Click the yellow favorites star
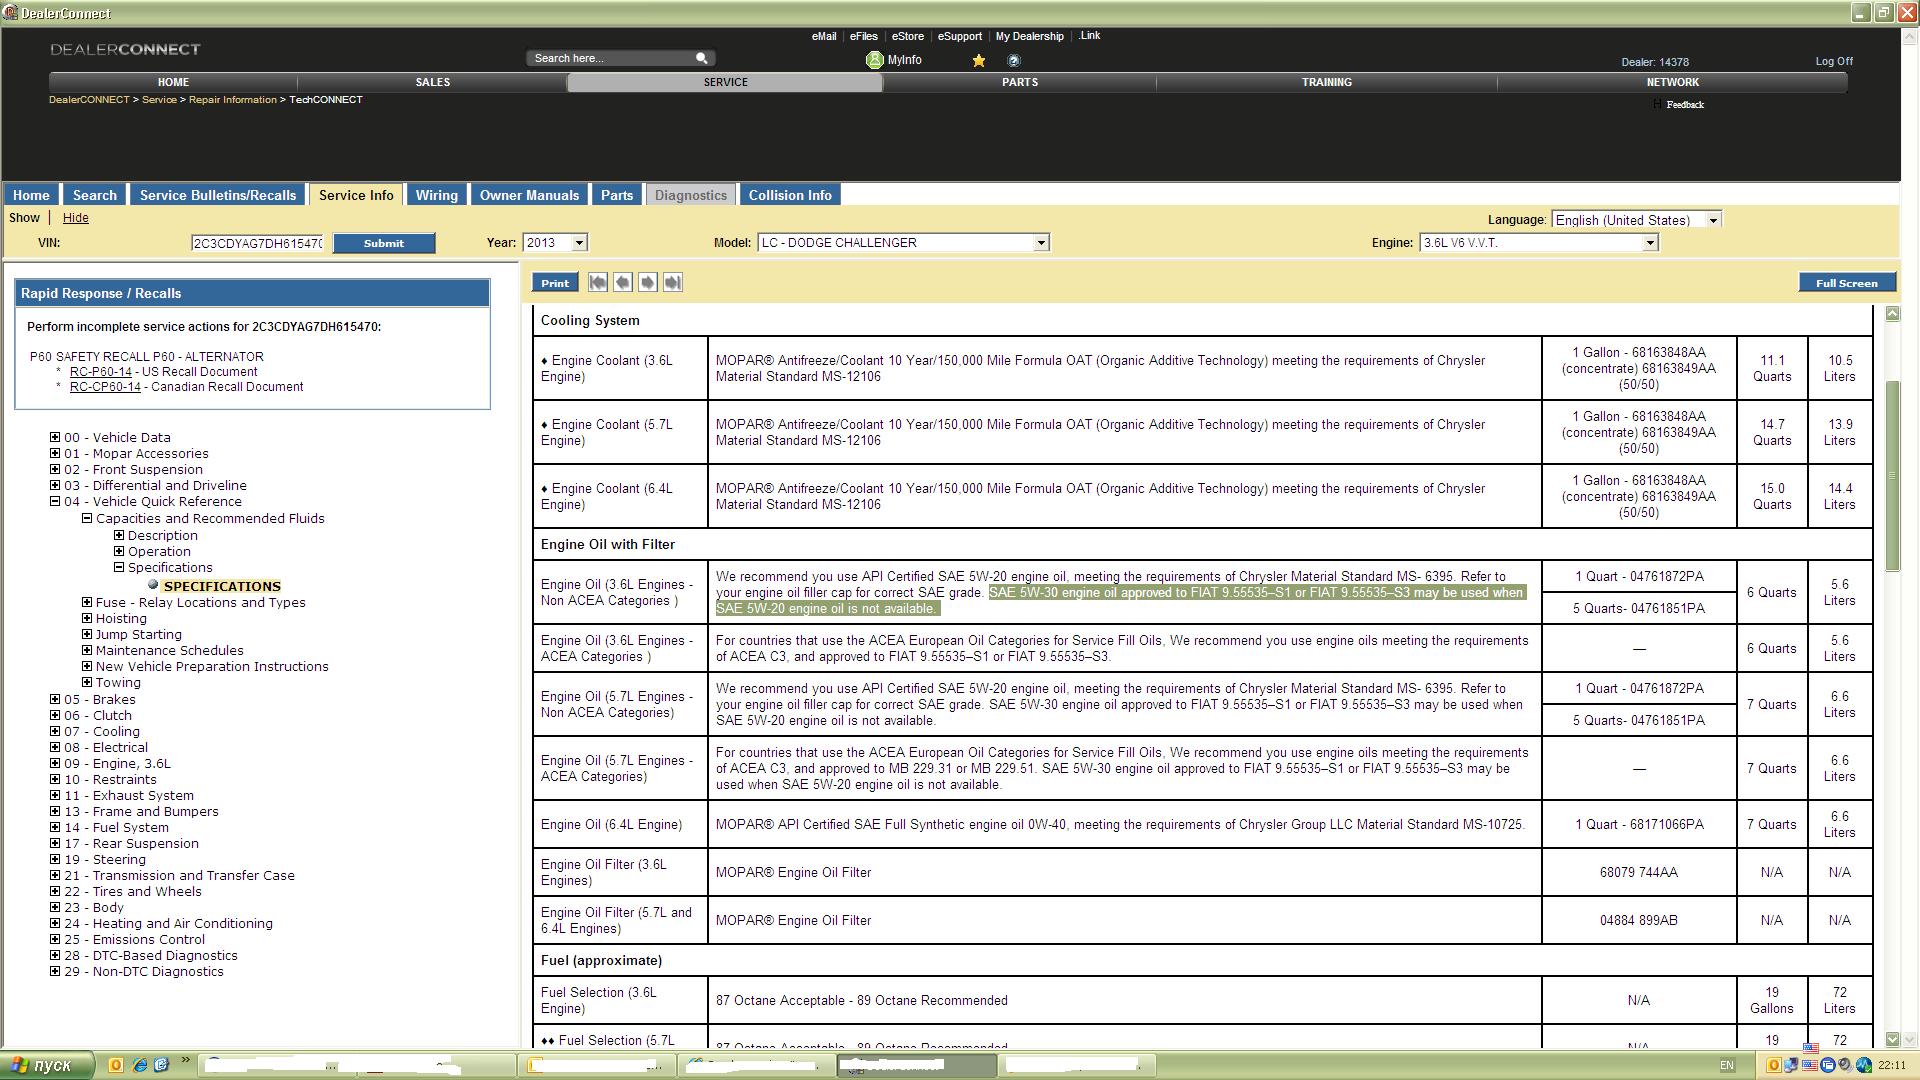Image resolution: width=1920 pixels, height=1080 pixels. pos(979,61)
